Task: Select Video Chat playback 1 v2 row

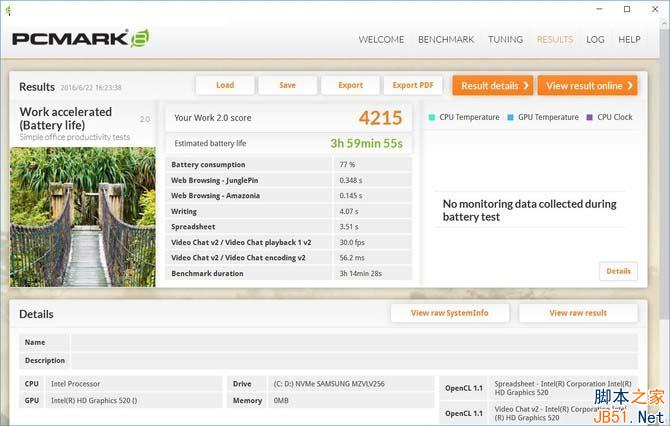Action: coord(289,242)
